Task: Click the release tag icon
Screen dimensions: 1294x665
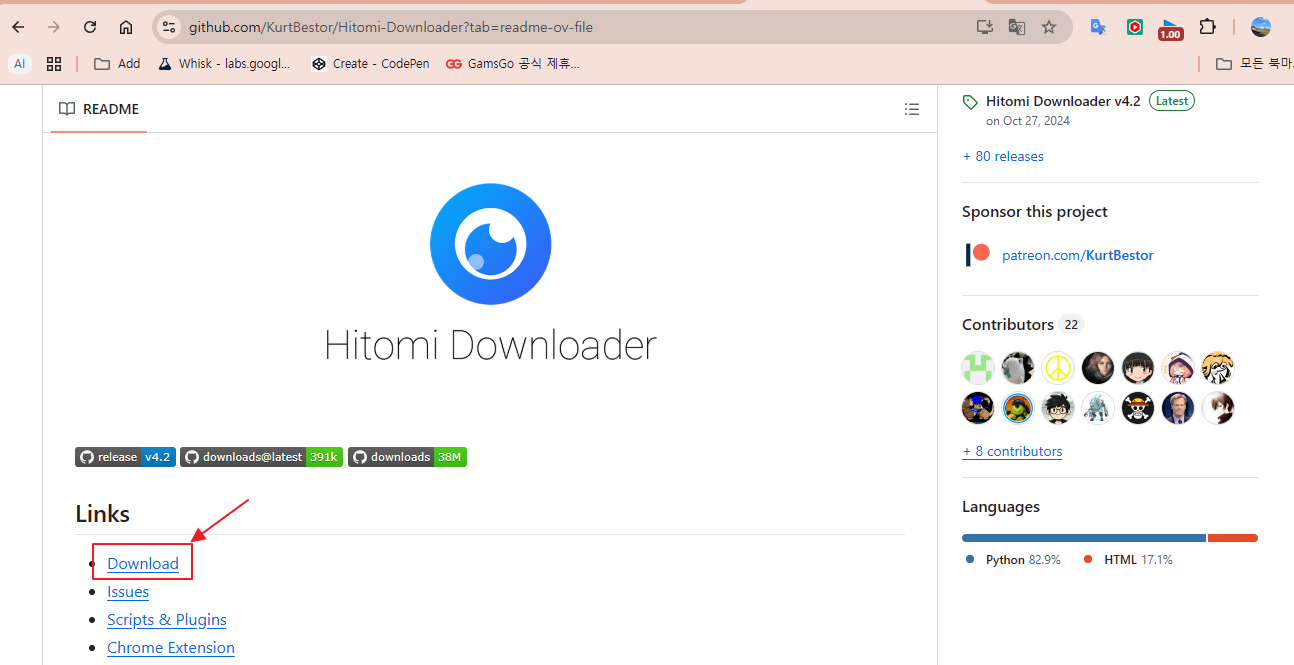Action: tap(970, 102)
